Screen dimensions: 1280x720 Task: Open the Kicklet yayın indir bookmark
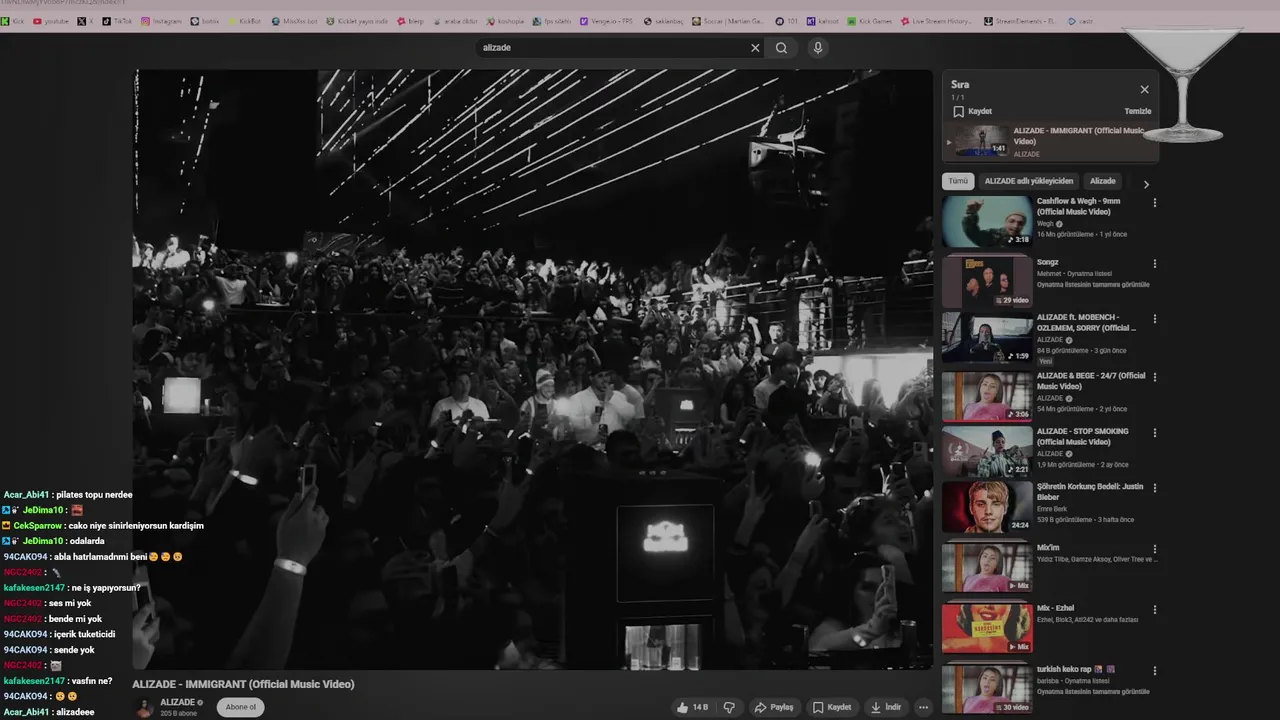(x=358, y=21)
